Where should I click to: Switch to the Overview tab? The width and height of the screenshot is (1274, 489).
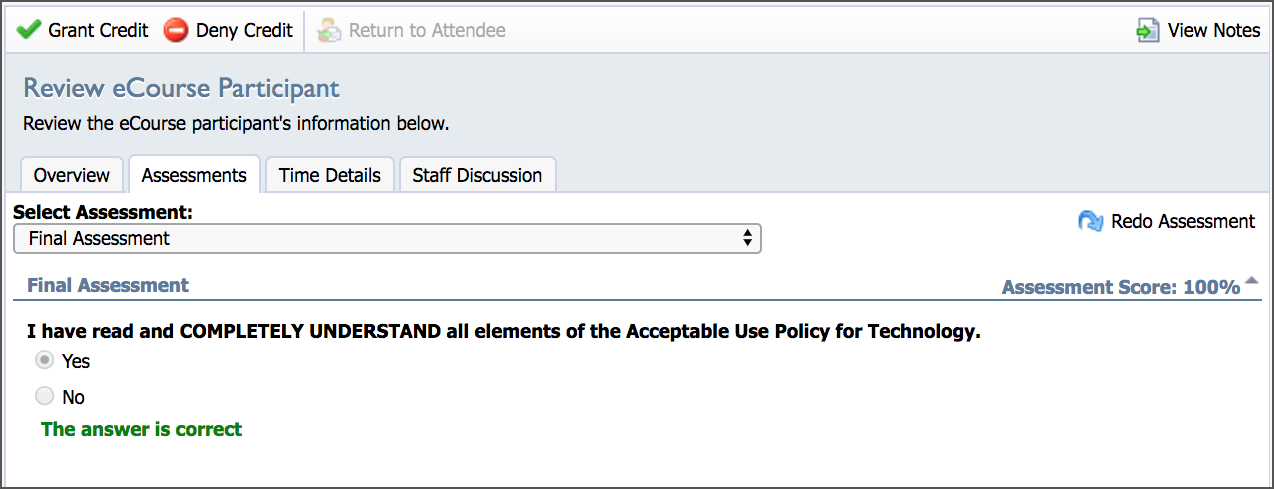coord(72,175)
